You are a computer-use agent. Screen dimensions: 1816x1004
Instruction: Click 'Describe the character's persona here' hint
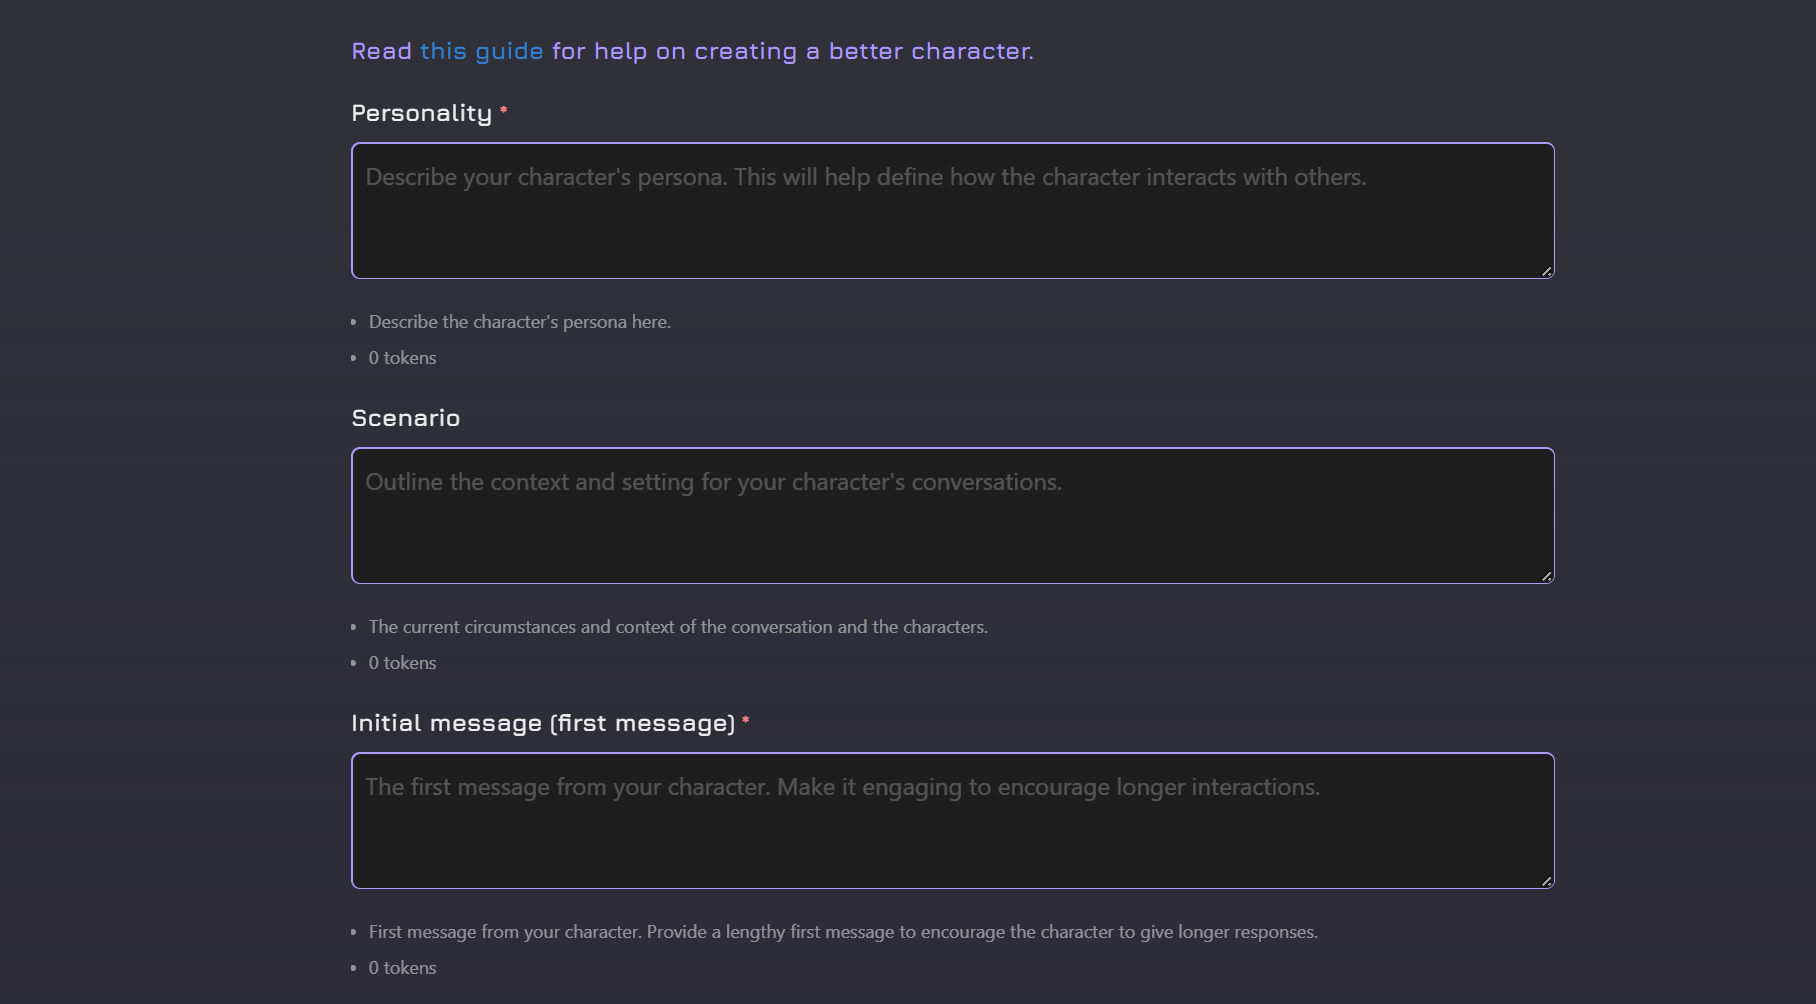click(520, 322)
